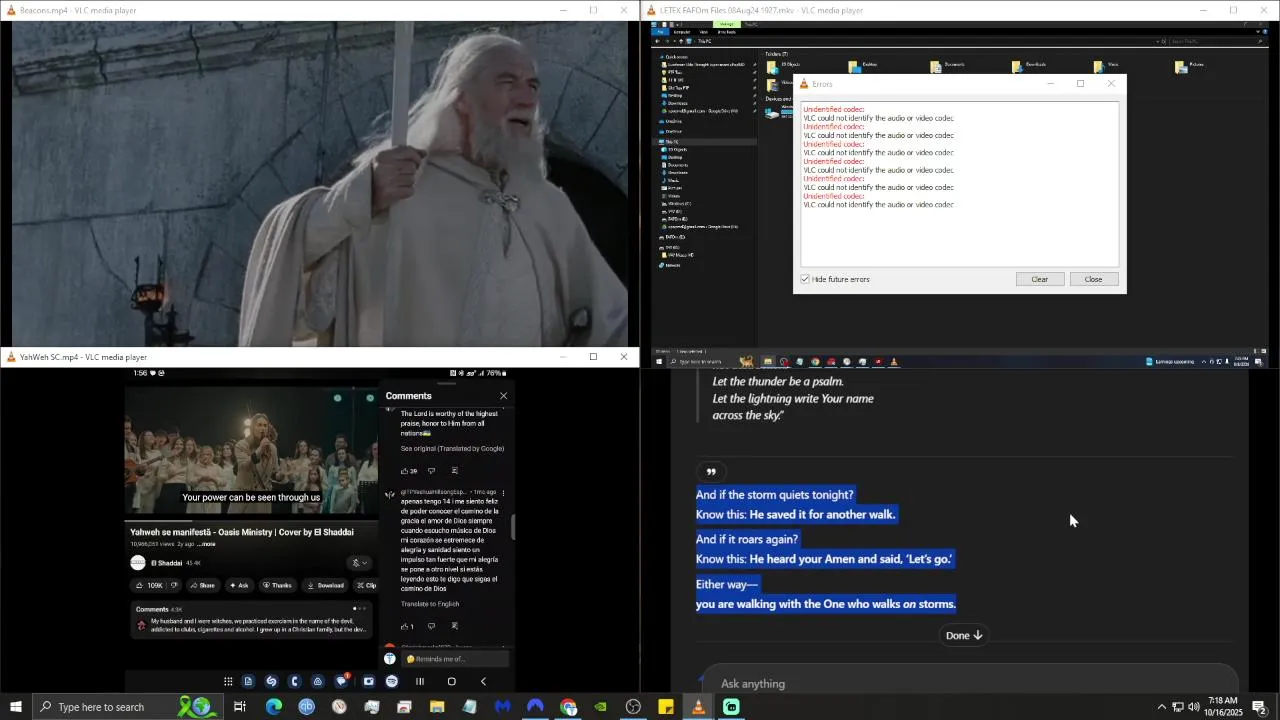The width and height of the screenshot is (1280, 720).
Task: Click the Done button with down arrow
Action: click(x=964, y=635)
